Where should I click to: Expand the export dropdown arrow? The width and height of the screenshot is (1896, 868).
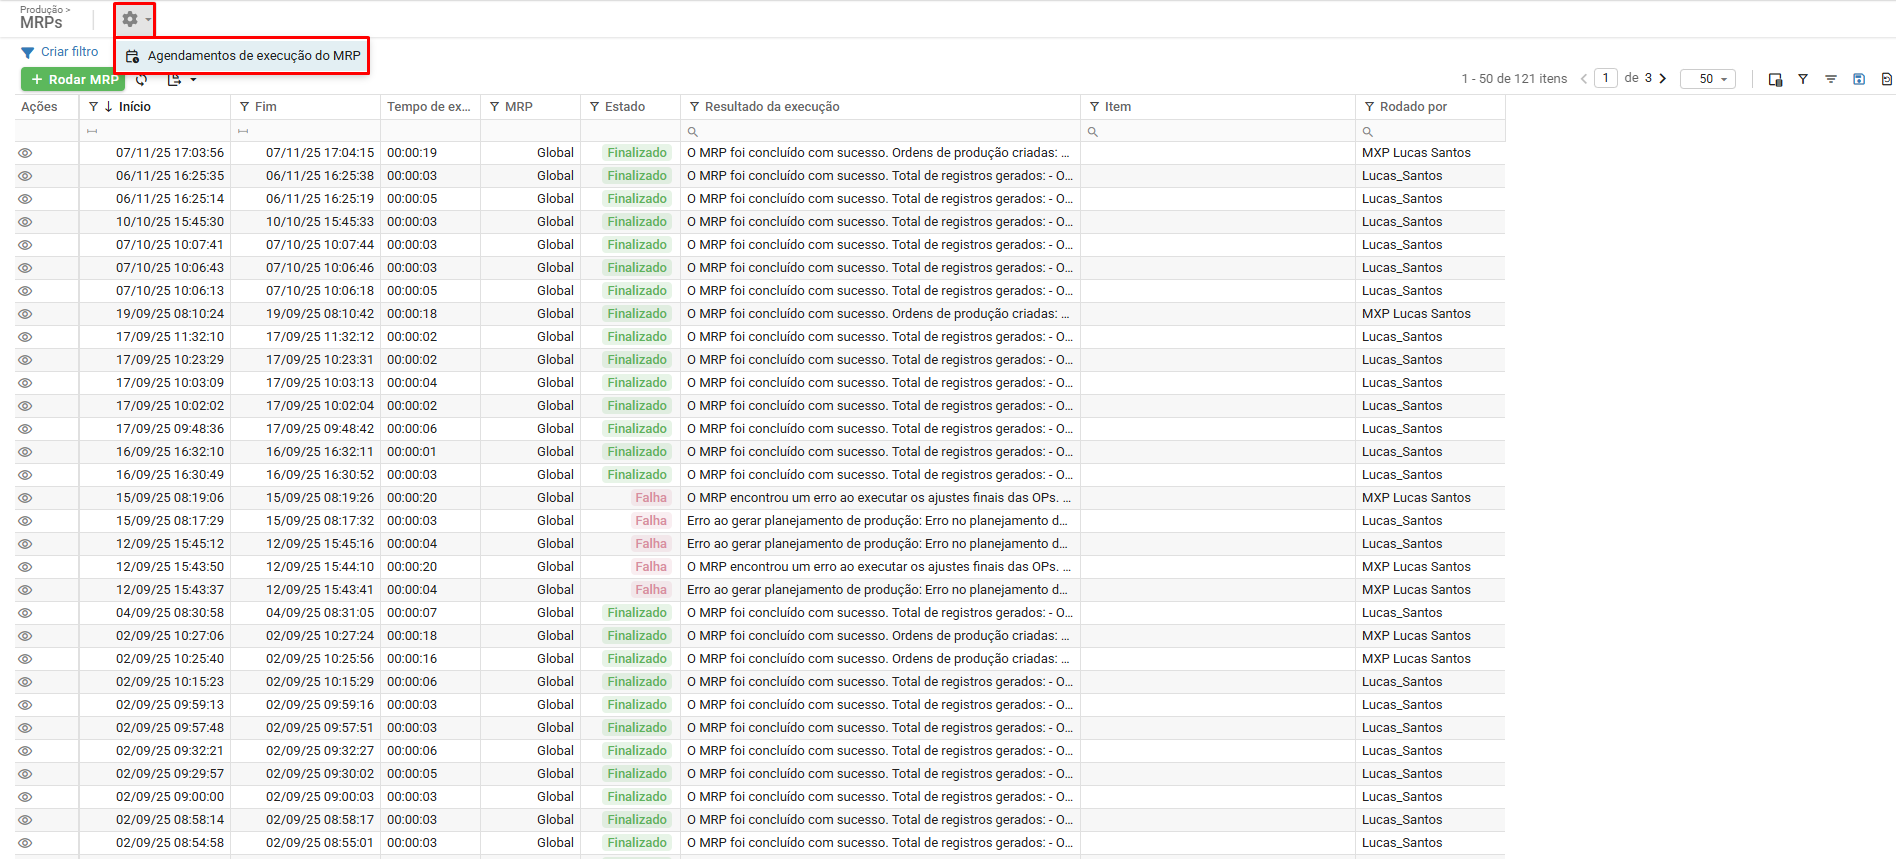coord(193,80)
